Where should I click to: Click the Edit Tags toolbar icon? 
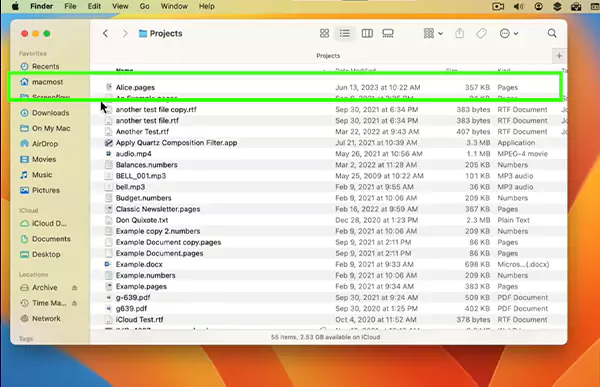481,34
